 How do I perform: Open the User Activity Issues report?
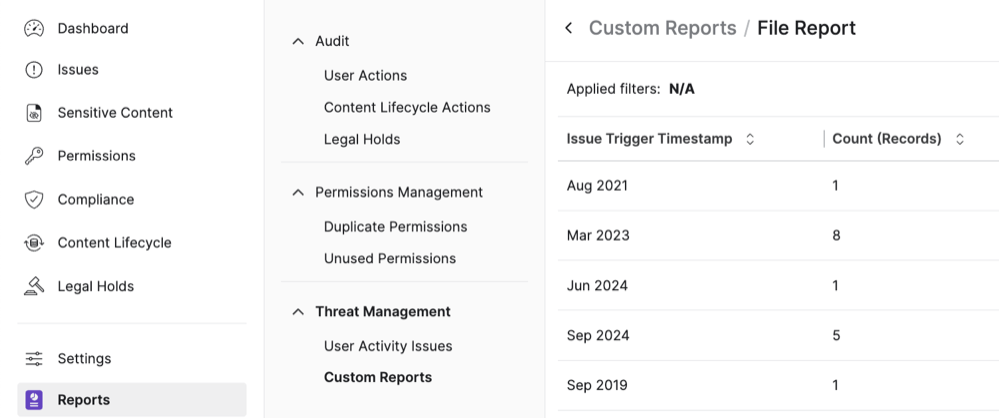[388, 346]
